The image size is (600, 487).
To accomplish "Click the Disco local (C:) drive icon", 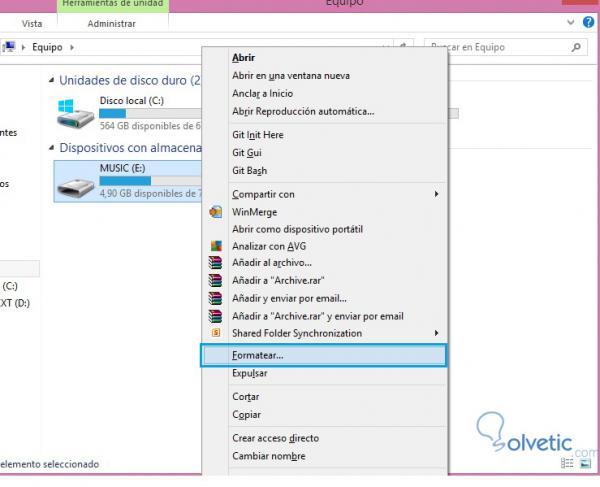I will pos(75,114).
